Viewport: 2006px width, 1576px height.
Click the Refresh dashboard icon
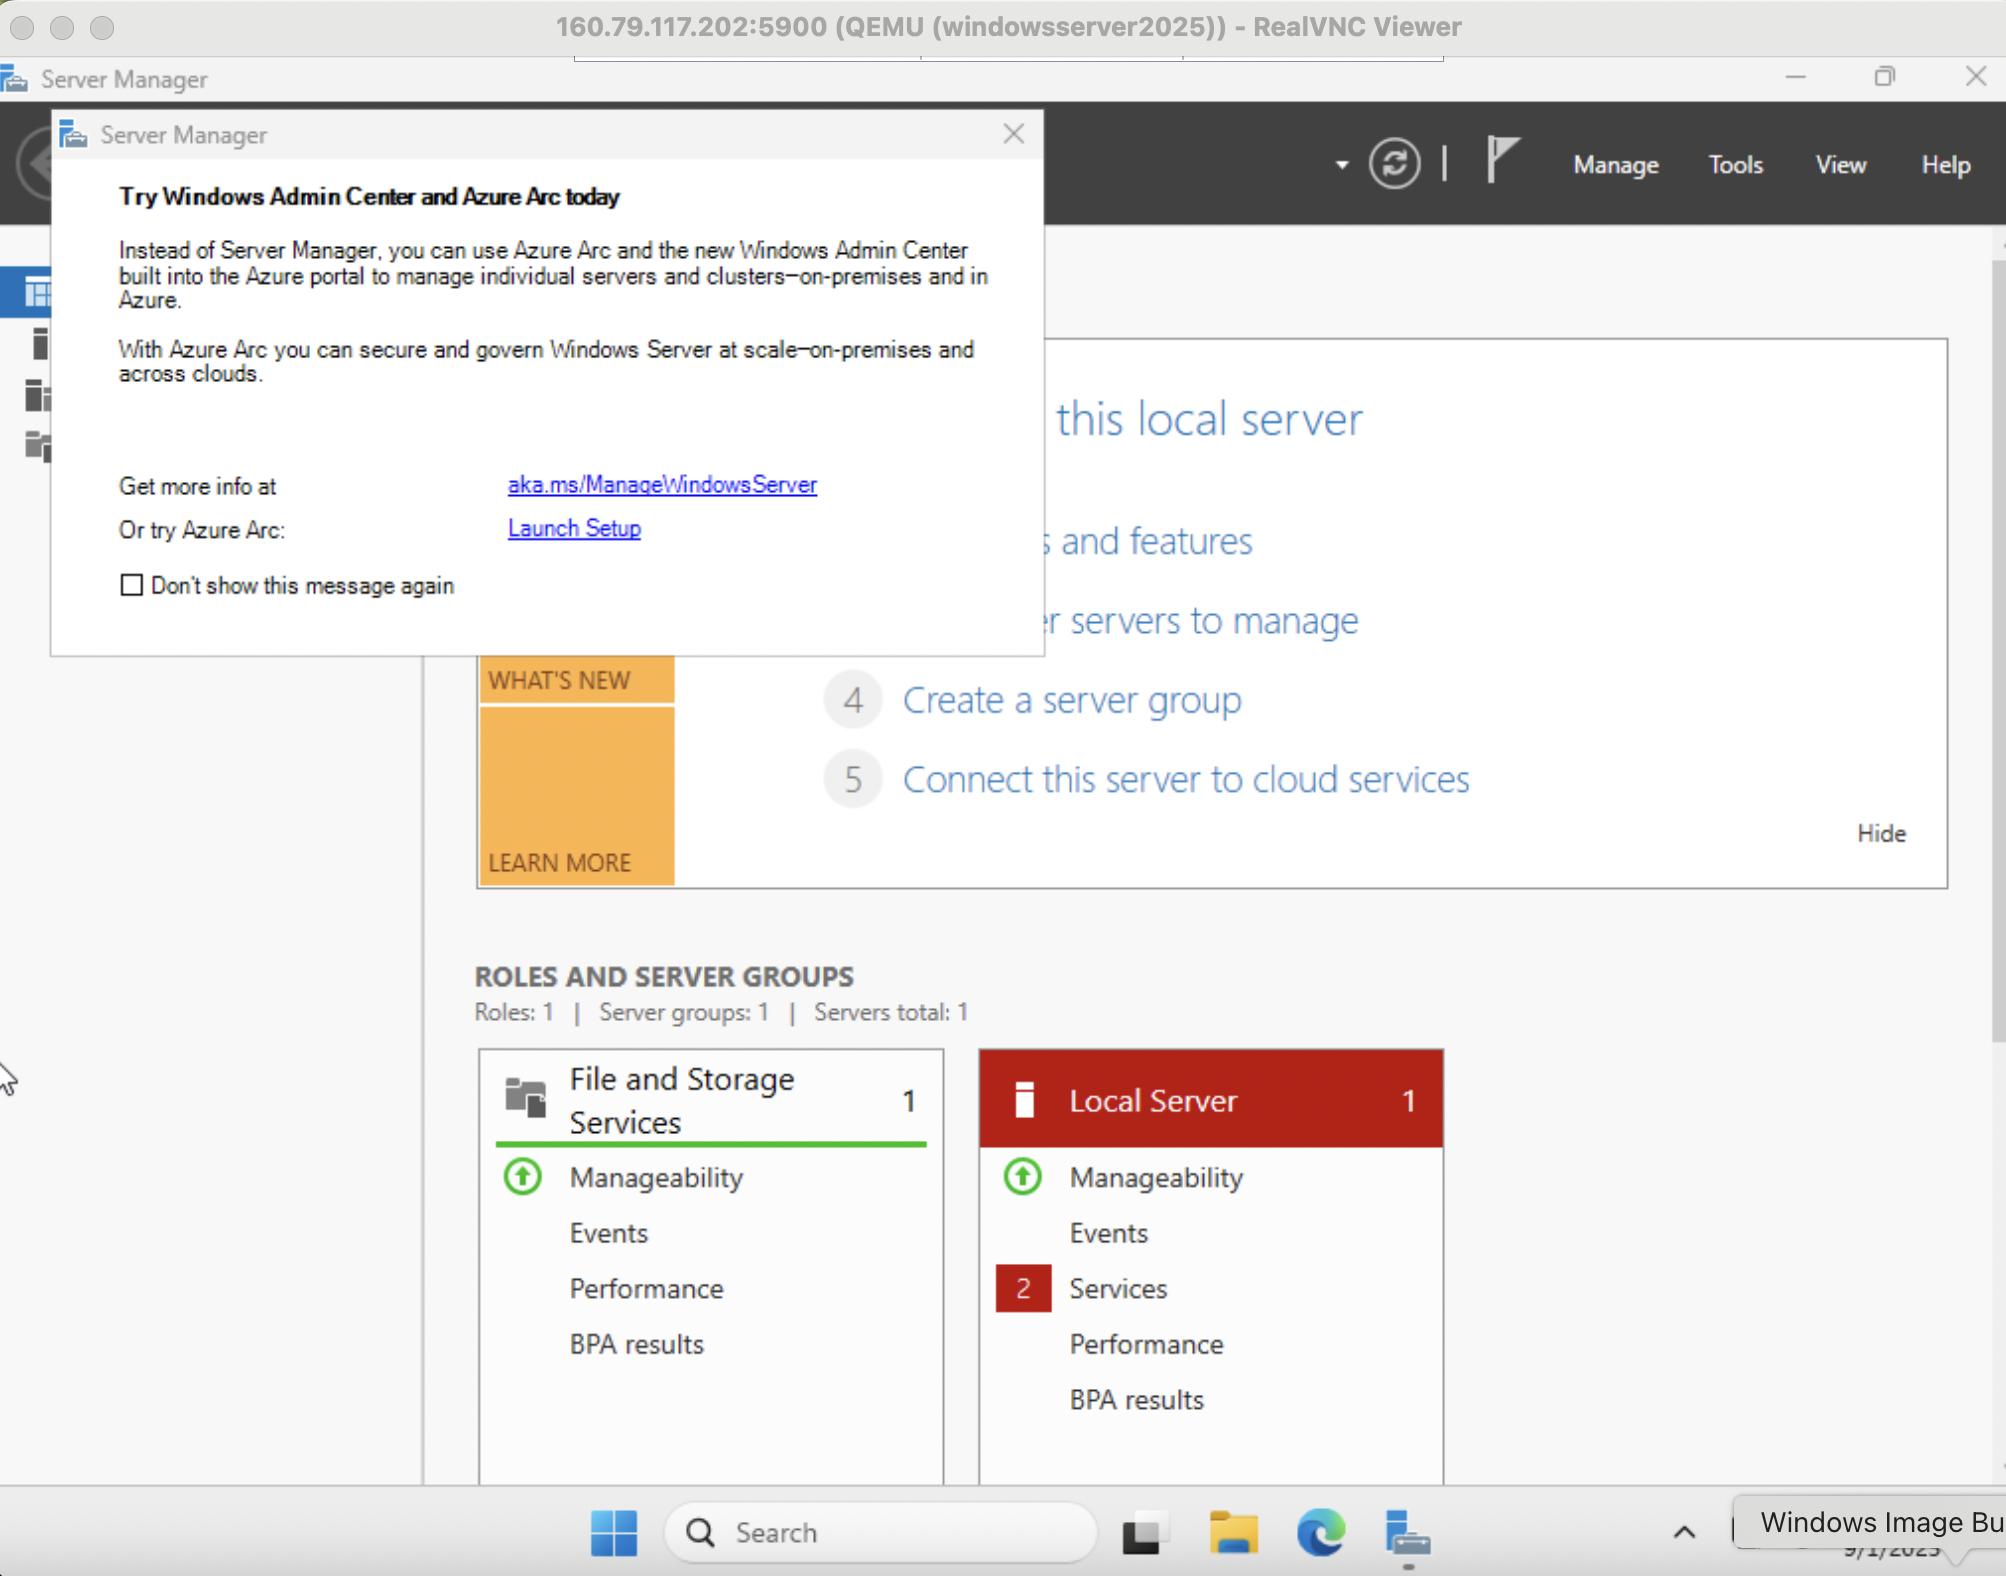click(x=1394, y=164)
